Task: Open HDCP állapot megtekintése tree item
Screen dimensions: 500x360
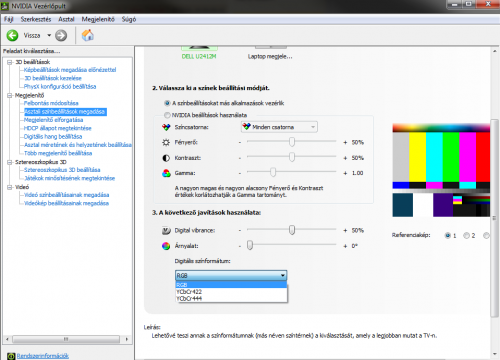Action: tap(58, 128)
